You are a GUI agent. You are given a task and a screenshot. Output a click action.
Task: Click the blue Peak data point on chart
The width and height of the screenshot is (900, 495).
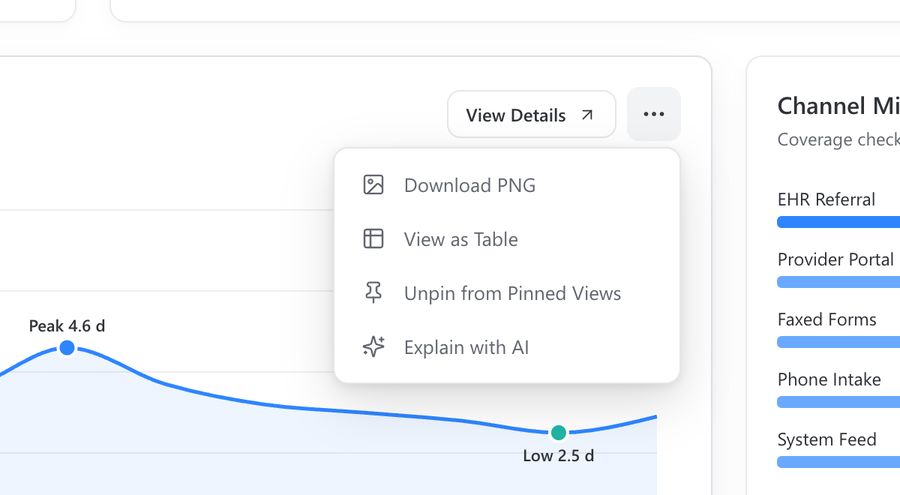point(67,347)
